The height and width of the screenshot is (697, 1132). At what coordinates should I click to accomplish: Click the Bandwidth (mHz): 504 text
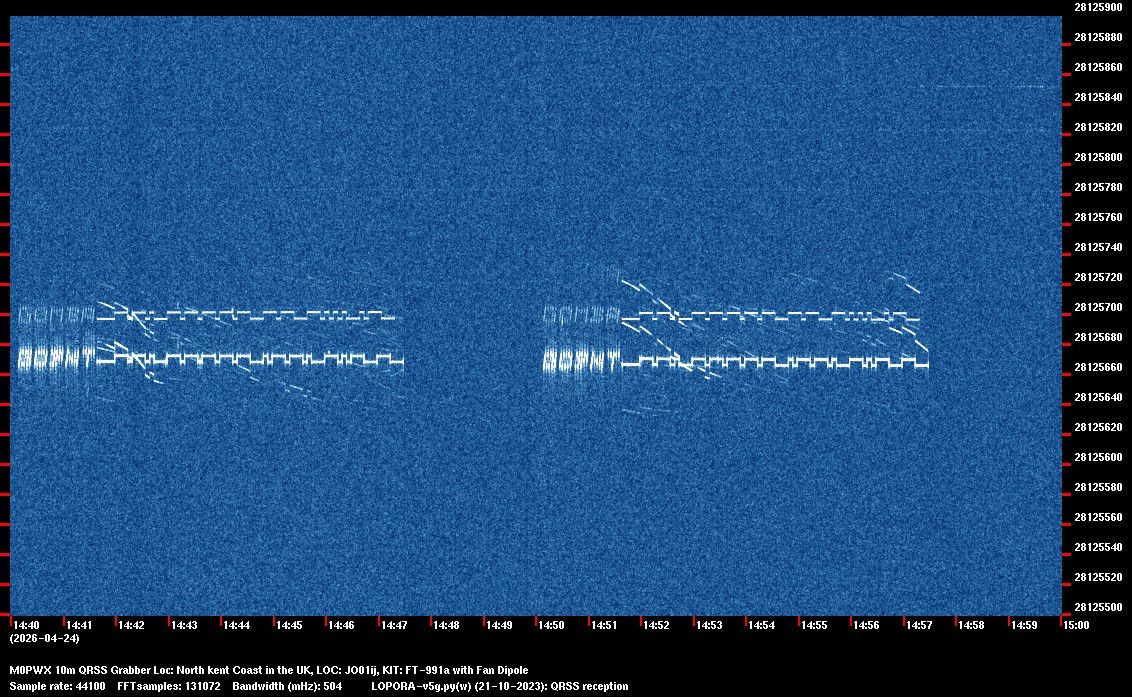pyautogui.click(x=287, y=686)
